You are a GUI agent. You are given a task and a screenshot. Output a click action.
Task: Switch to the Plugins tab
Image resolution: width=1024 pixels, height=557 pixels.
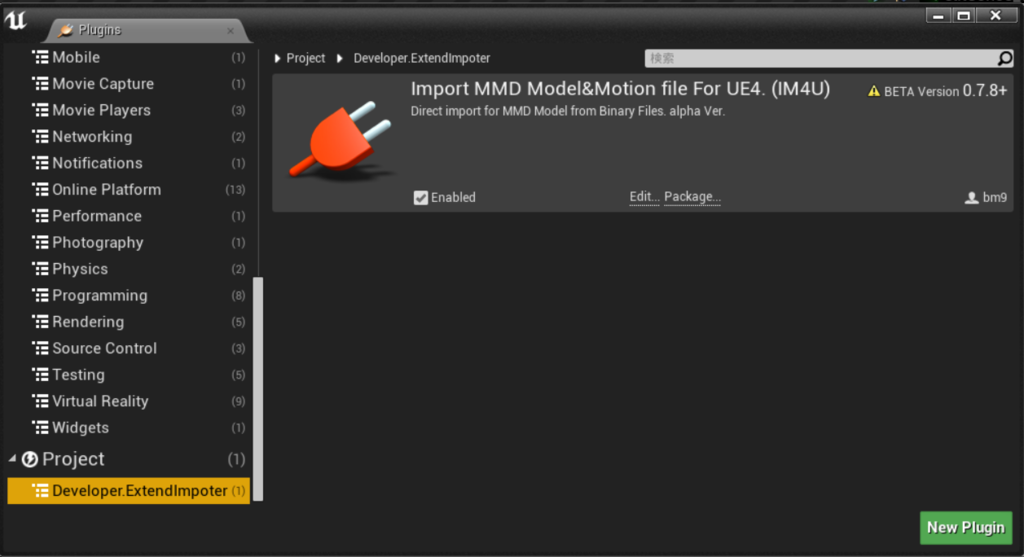(x=147, y=30)
